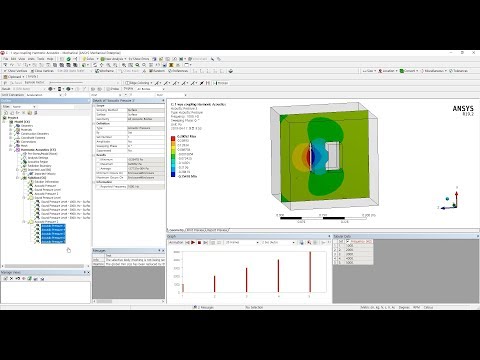Click the Solve toolbar button

88,59
